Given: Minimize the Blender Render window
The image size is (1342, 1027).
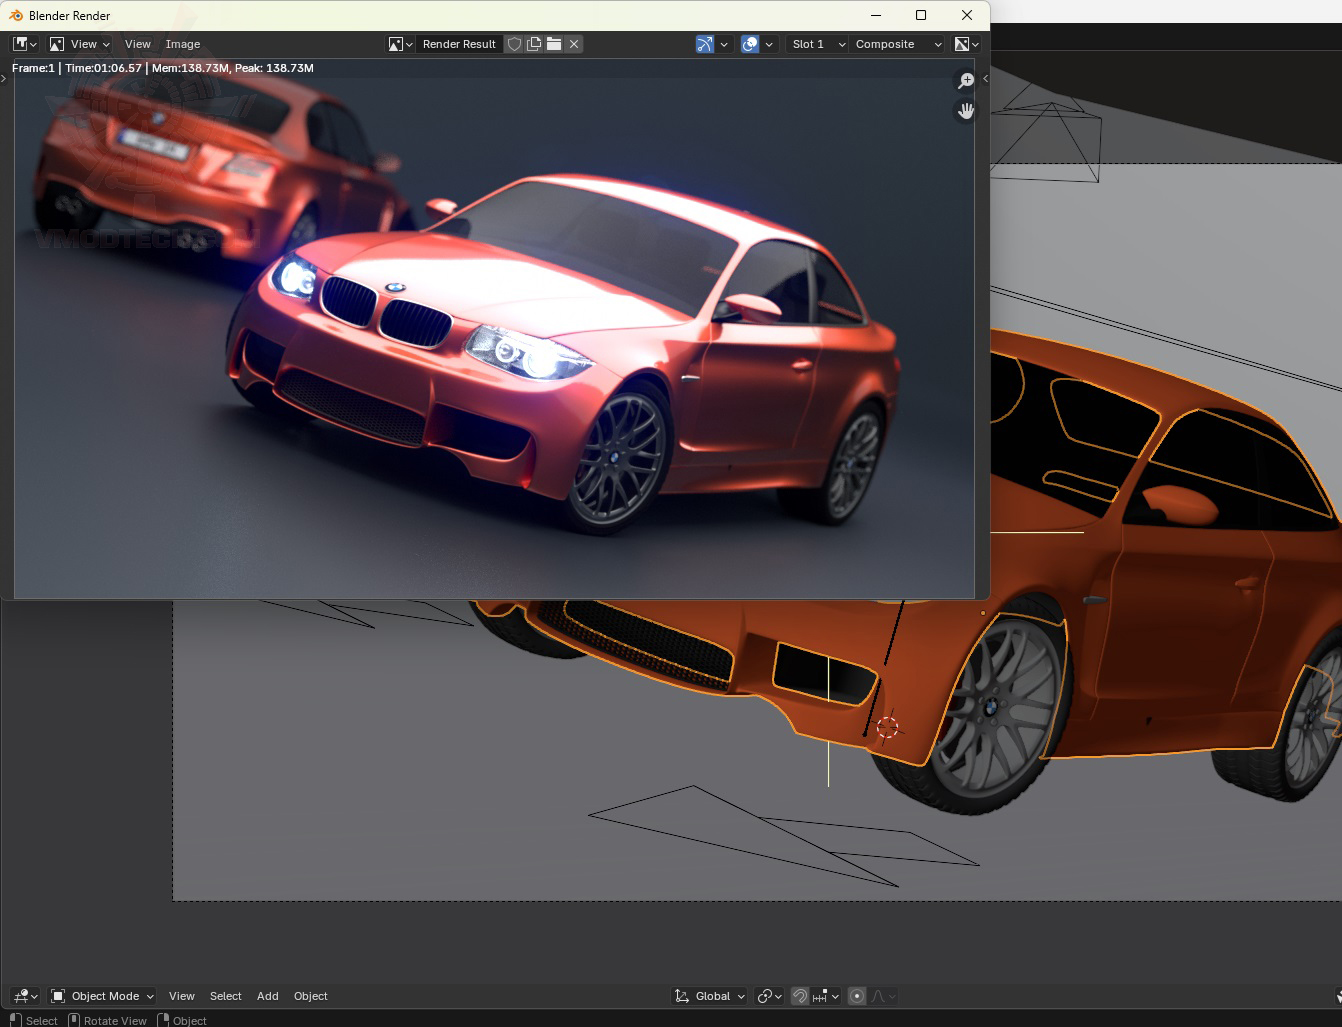Looking at the screenshot, I should 876,15.
